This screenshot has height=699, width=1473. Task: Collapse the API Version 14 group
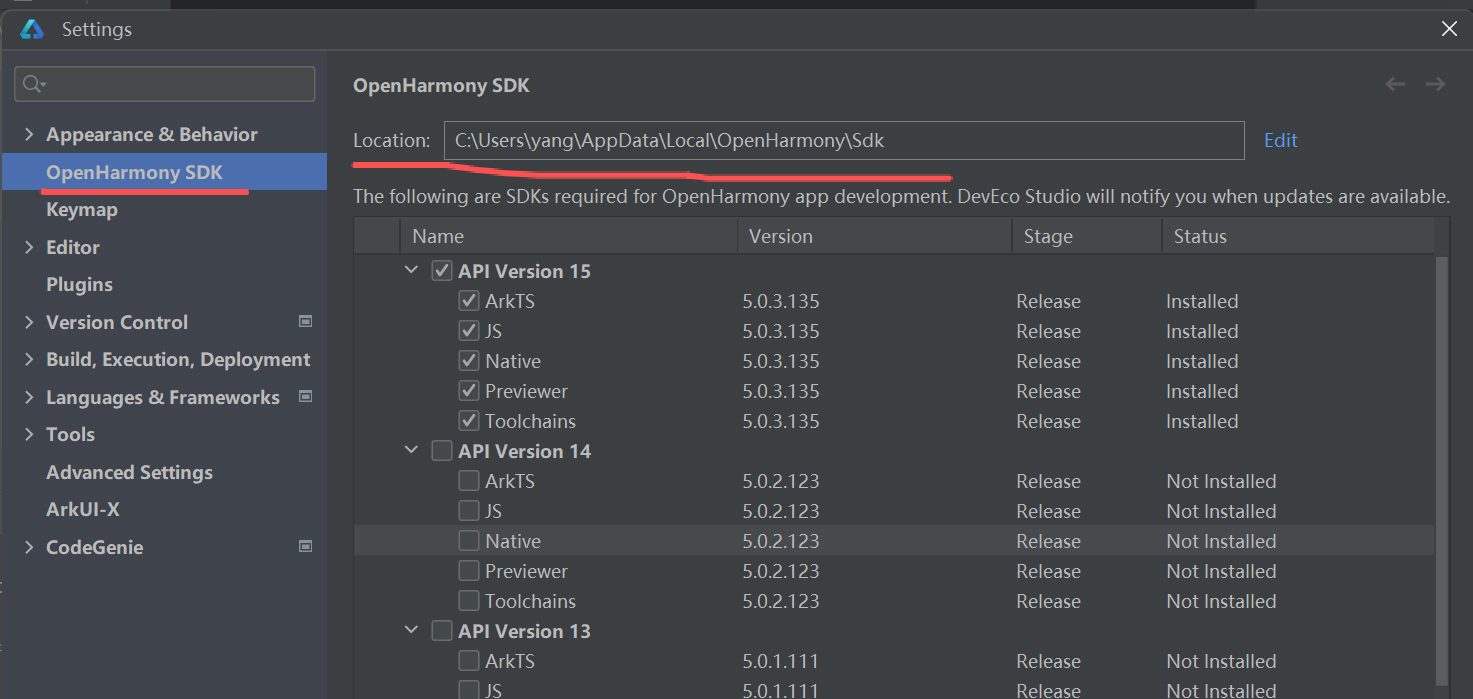(411, 451)
